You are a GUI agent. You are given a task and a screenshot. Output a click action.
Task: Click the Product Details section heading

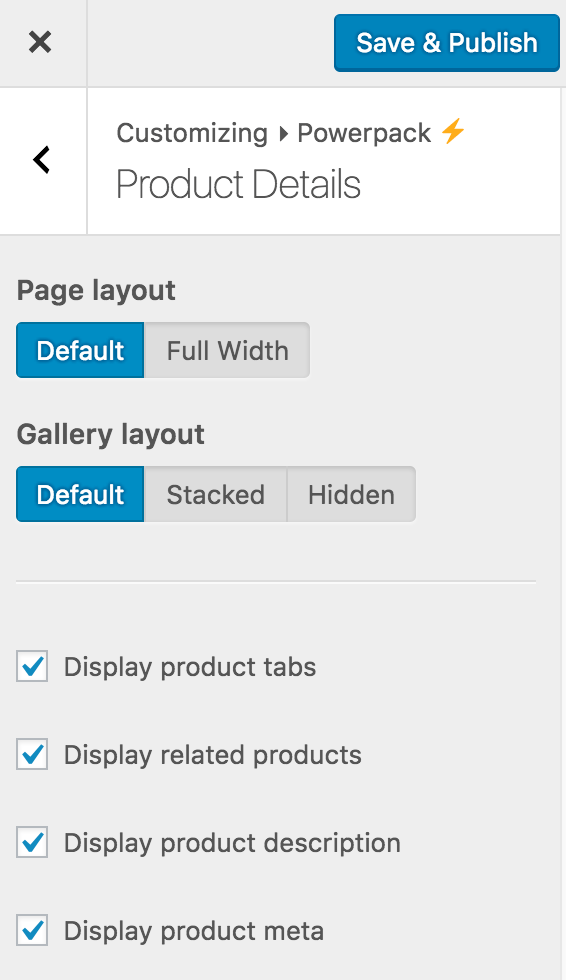[239, 184]
